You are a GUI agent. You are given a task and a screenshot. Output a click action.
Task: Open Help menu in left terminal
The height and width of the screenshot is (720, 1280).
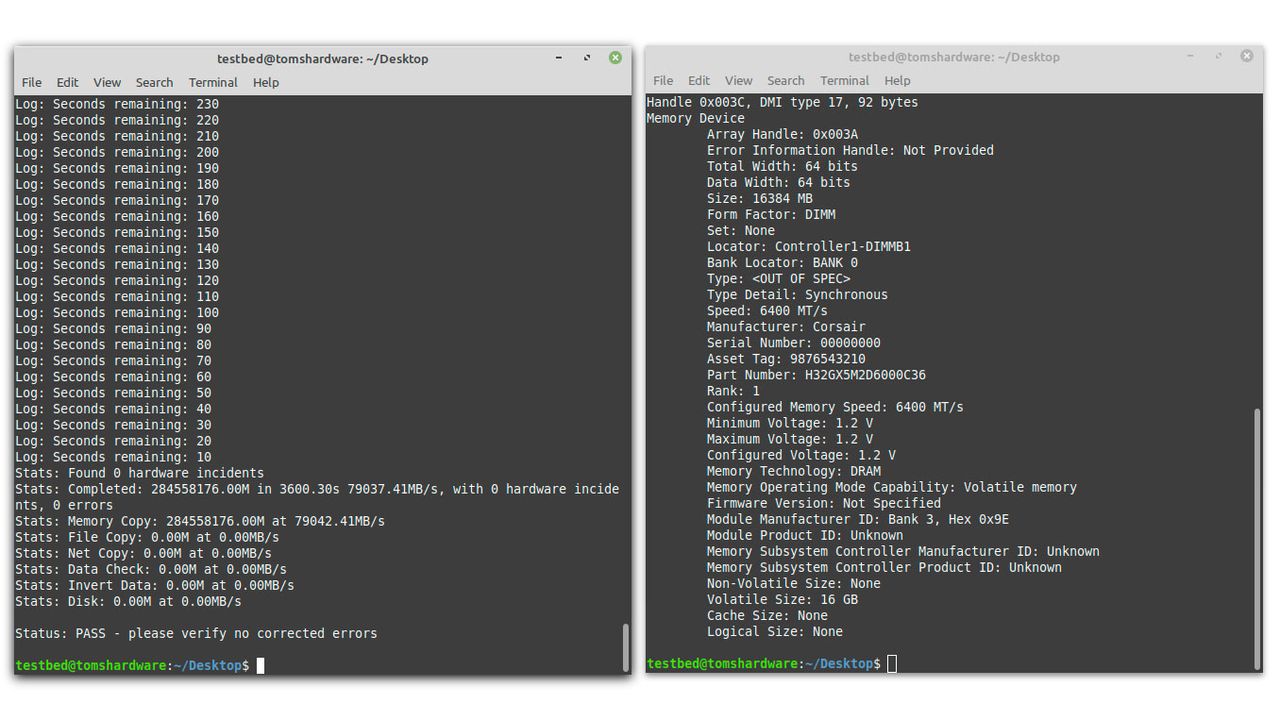click(x=266, y=82)
